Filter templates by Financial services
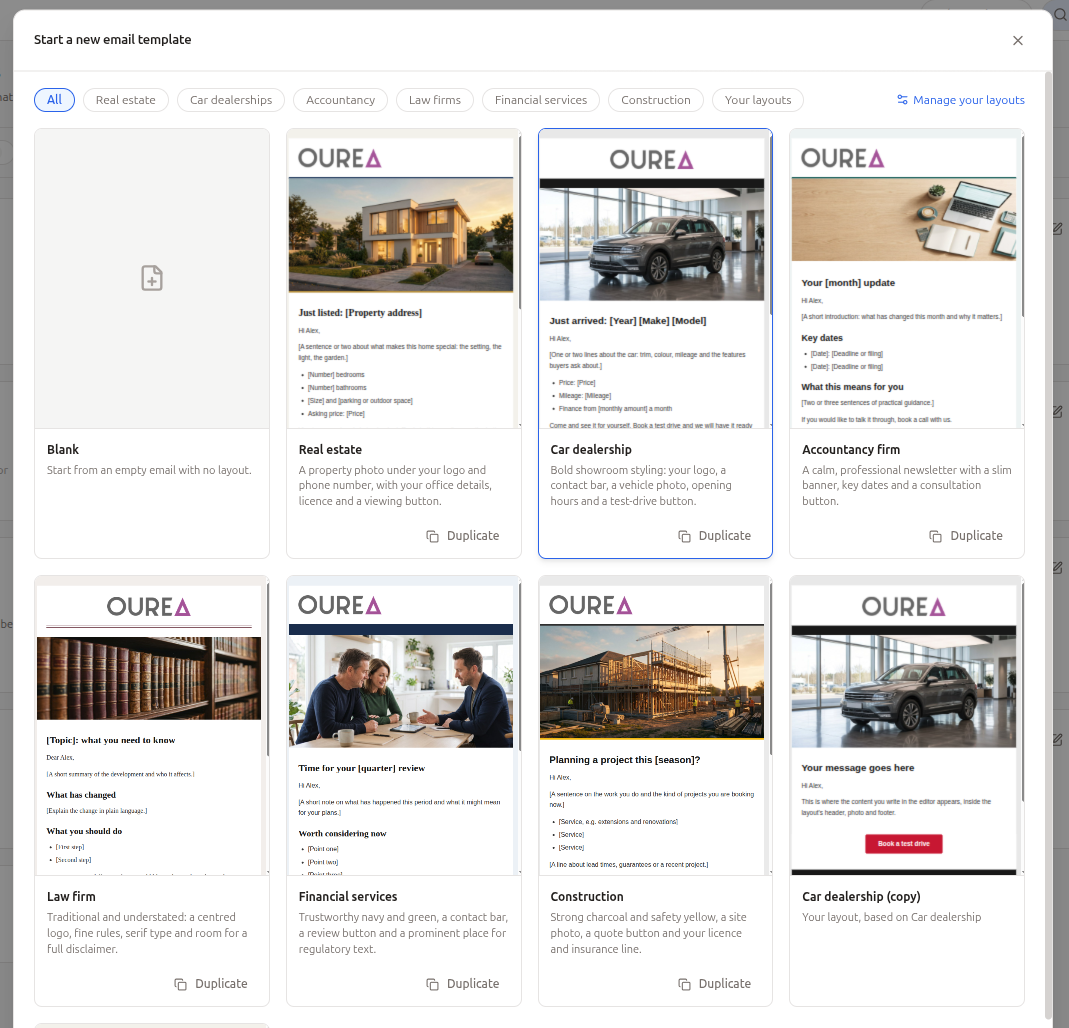Screen dimensions: 1069x1028 (541, 100)
